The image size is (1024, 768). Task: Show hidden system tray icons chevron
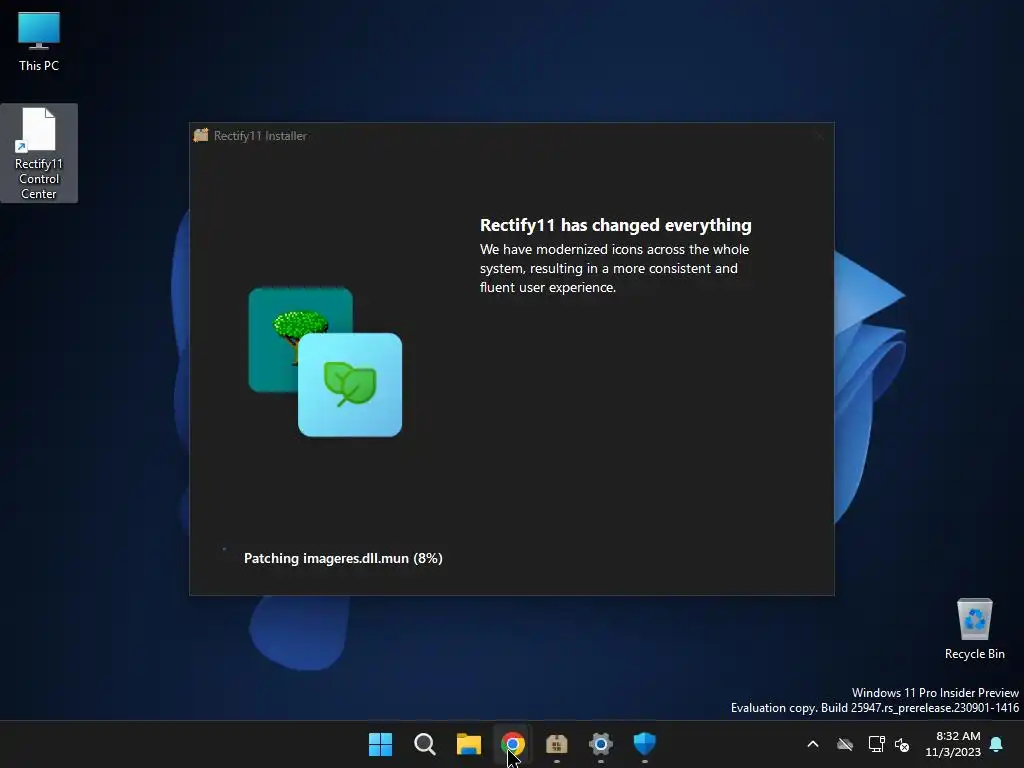[813, 744]
